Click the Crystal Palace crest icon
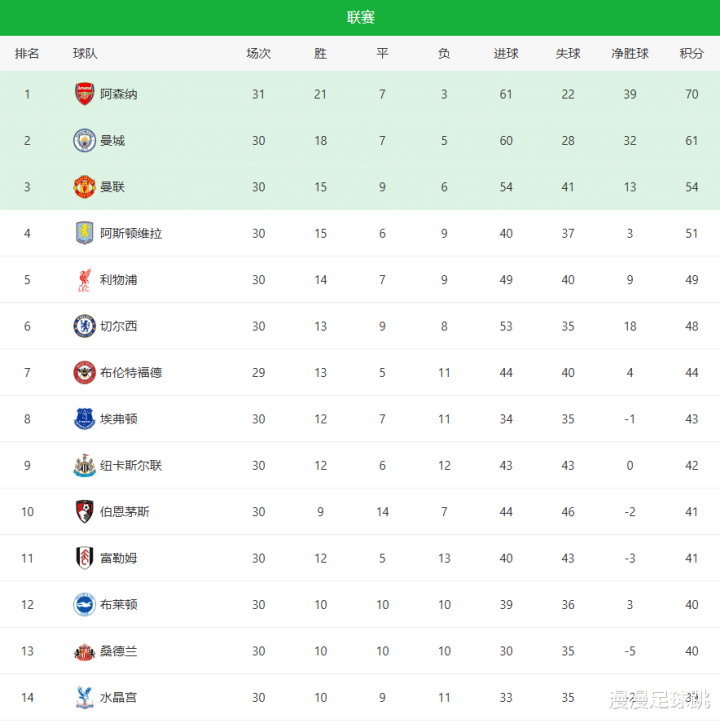 pos(84,697)
